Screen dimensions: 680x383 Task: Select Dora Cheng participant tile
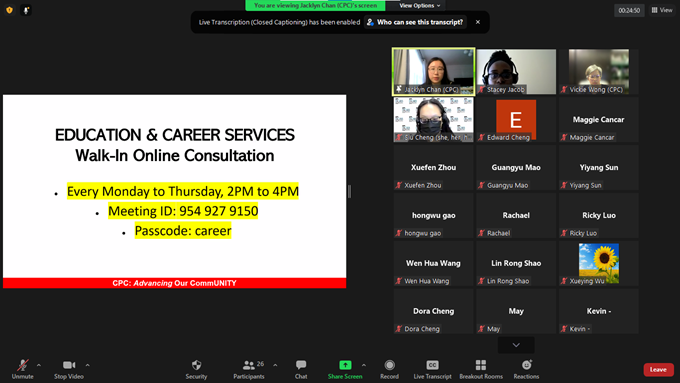click(433, 311)
